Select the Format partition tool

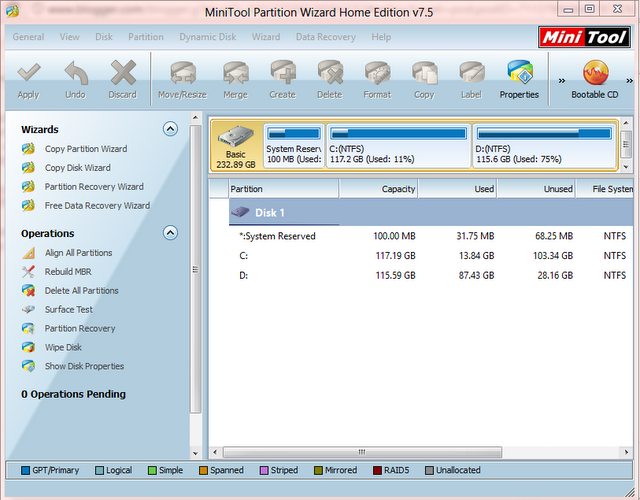click(x=378, y=80)
